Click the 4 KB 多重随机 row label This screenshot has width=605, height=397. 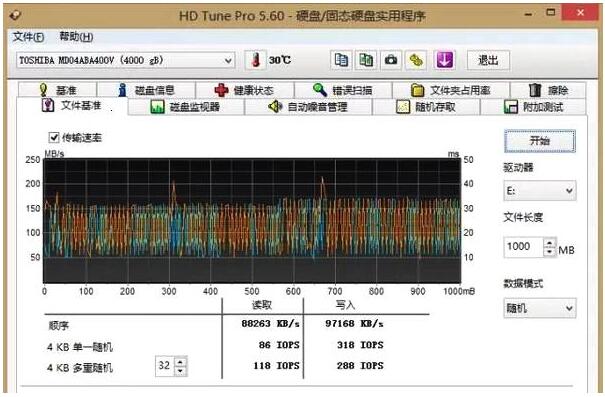(x=80, y=368)
